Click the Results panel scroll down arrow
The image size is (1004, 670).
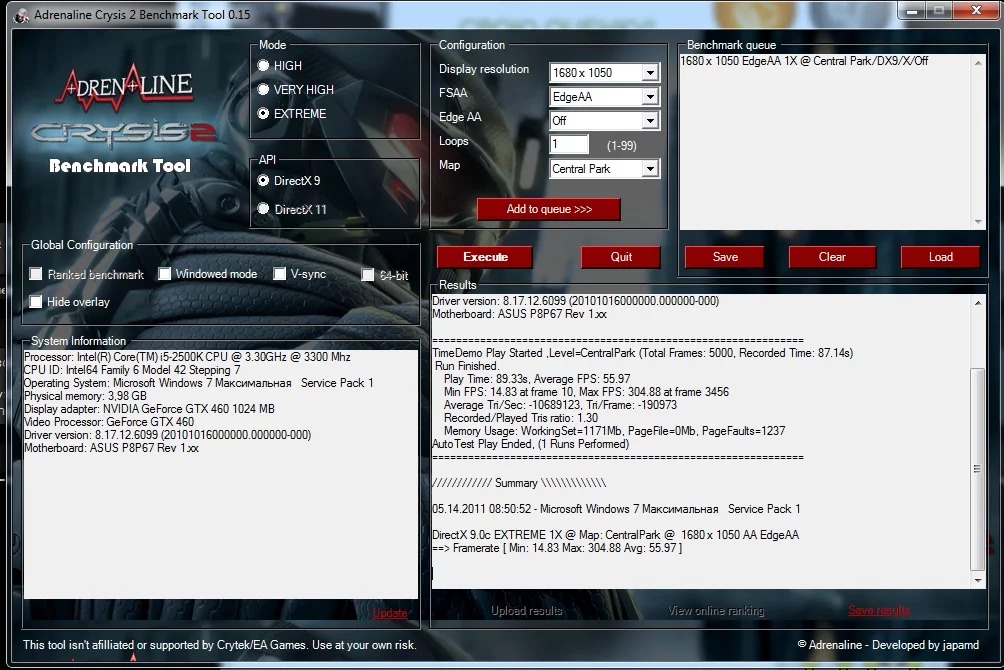tap(978, 580)
